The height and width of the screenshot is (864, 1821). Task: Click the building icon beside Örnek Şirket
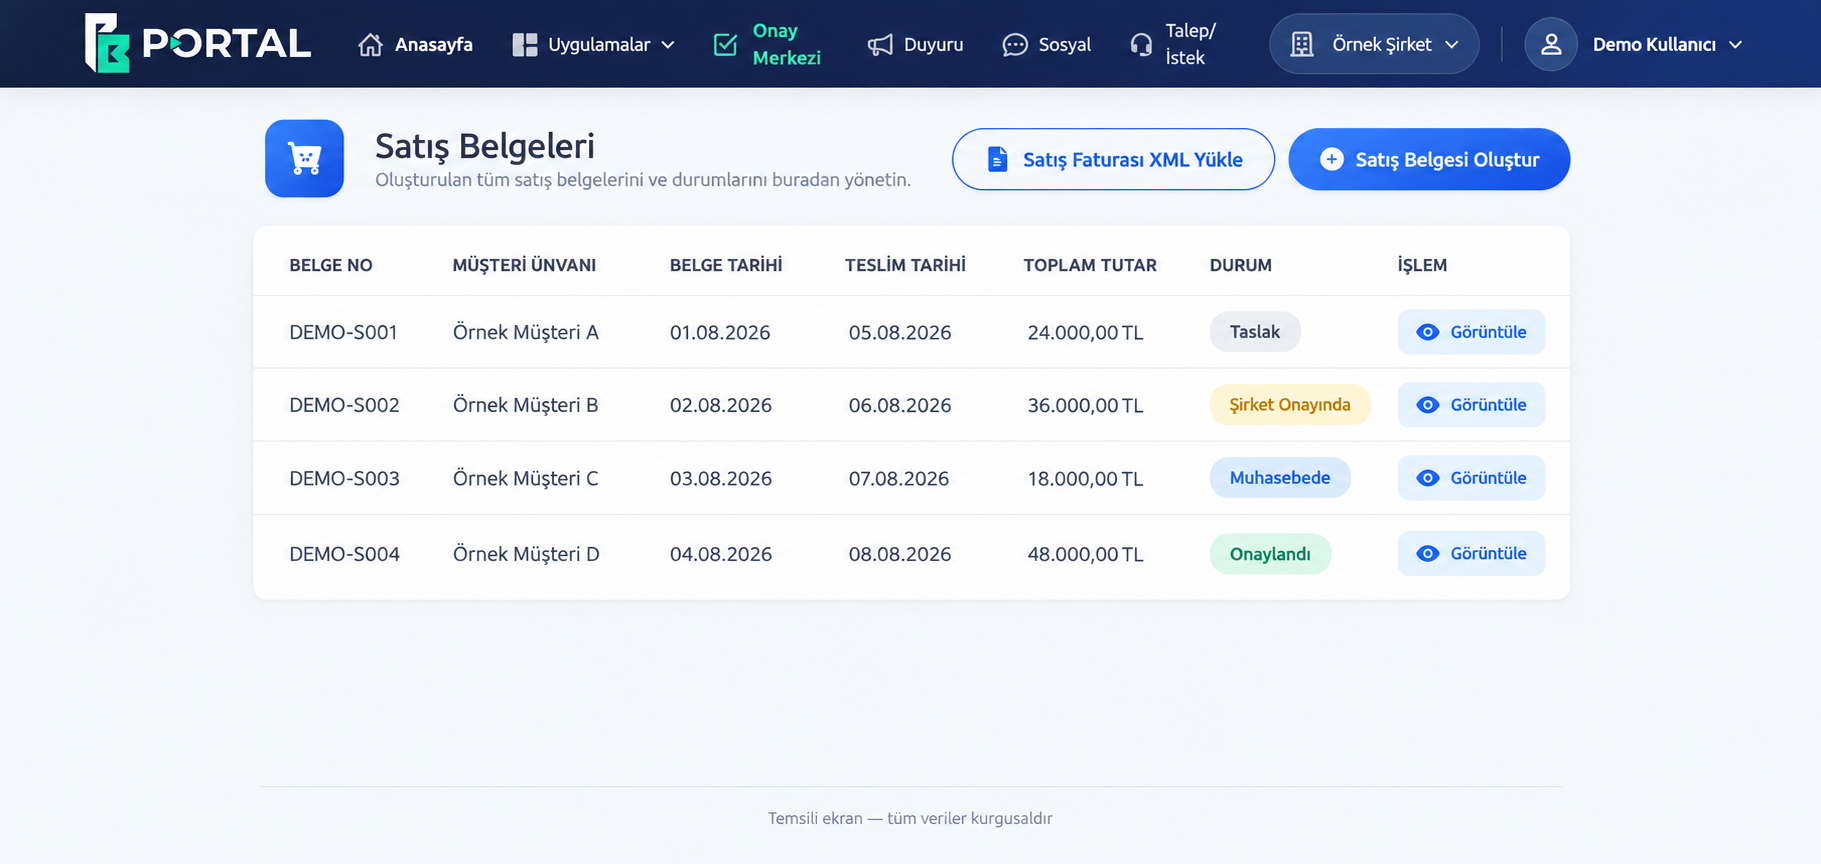pos(1301,45)
